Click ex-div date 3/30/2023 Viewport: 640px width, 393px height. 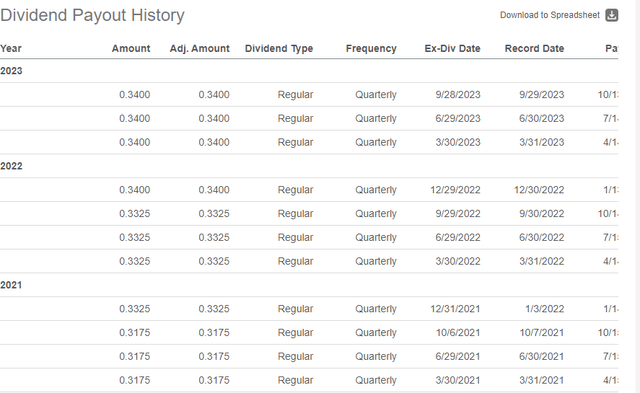tap(458, 142)
